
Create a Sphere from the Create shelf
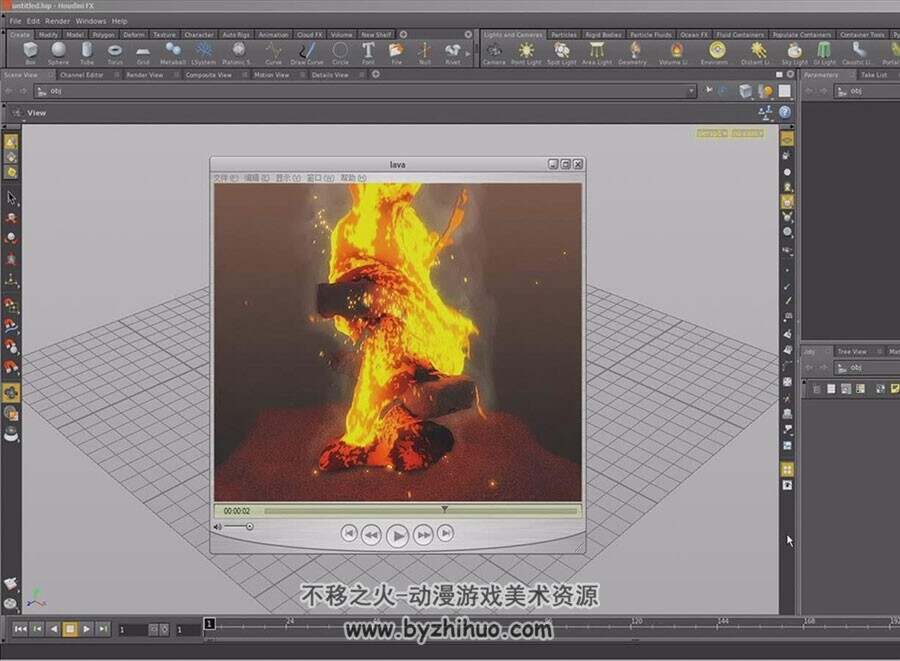(58, 53)
